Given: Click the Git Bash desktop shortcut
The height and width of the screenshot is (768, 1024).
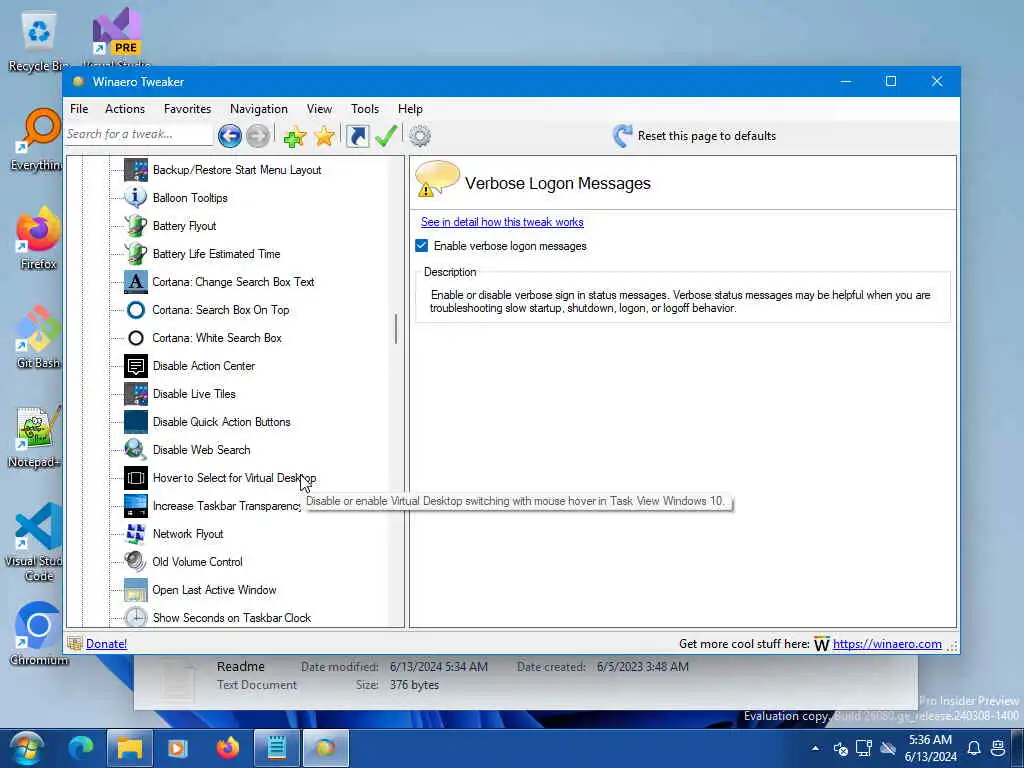Looking at the screenshot, I should (x=38, y=338).
